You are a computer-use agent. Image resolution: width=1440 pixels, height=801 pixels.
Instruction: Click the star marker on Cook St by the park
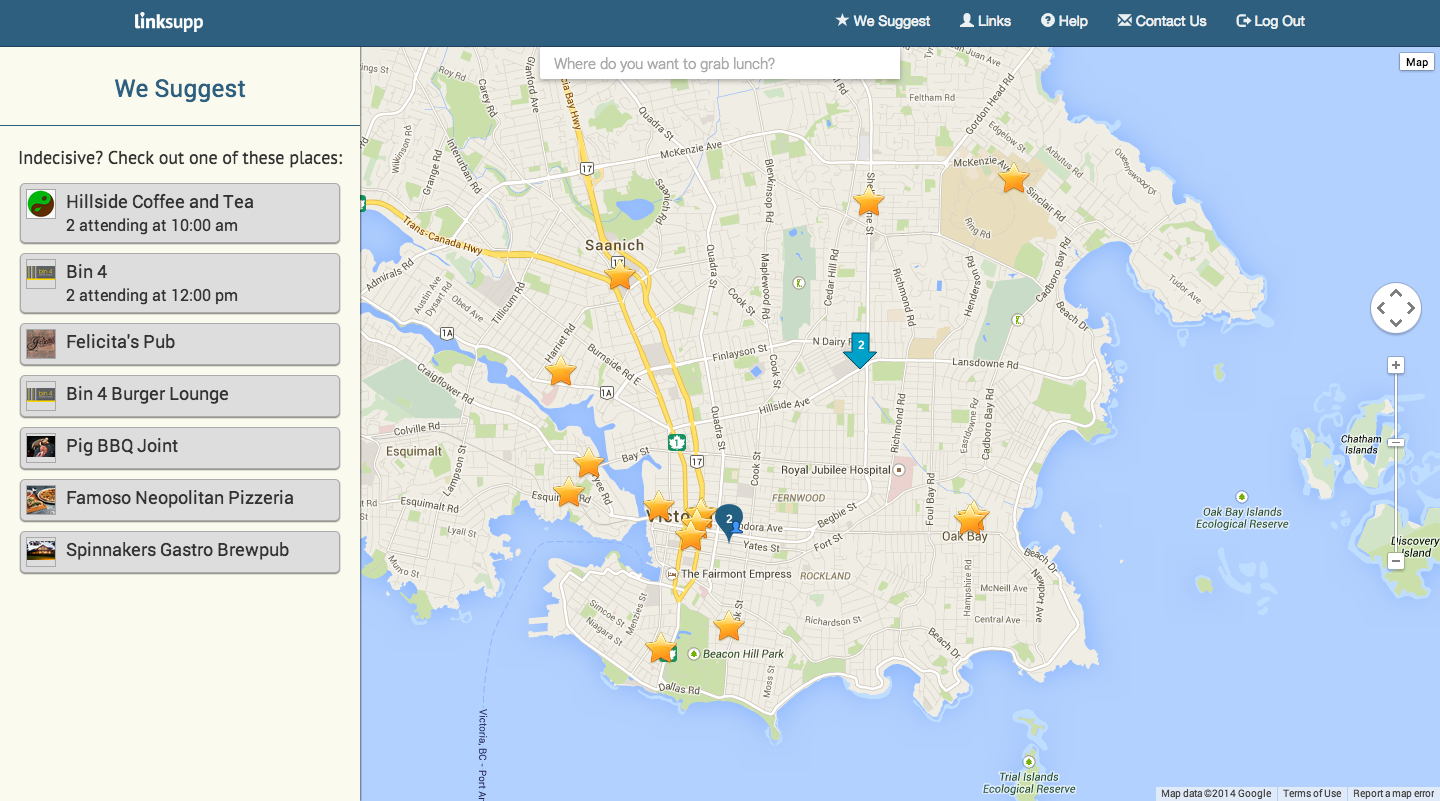pos(729,626)
